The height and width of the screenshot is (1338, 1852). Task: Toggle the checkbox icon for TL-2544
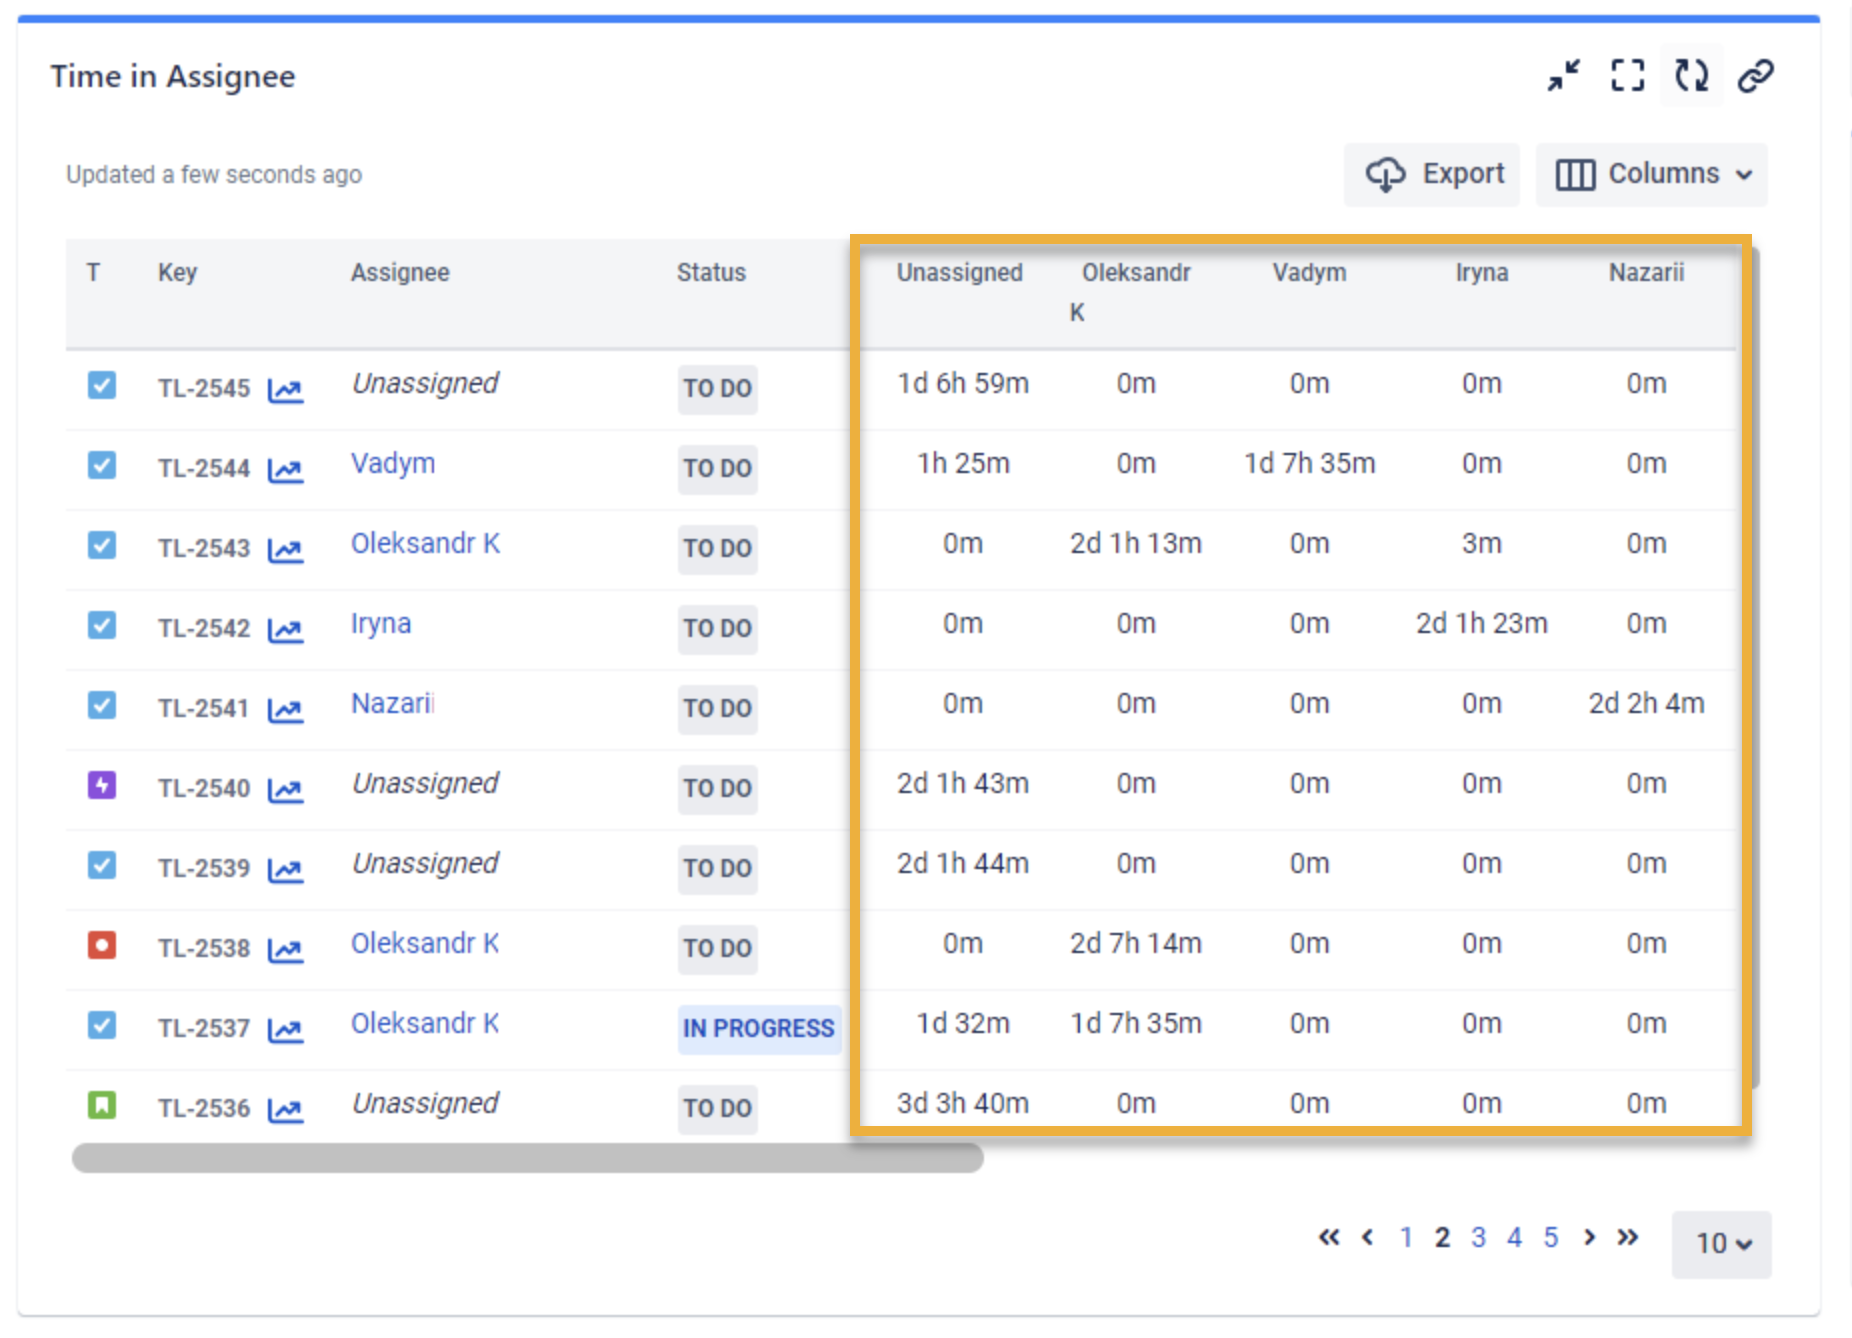point(101,466)
